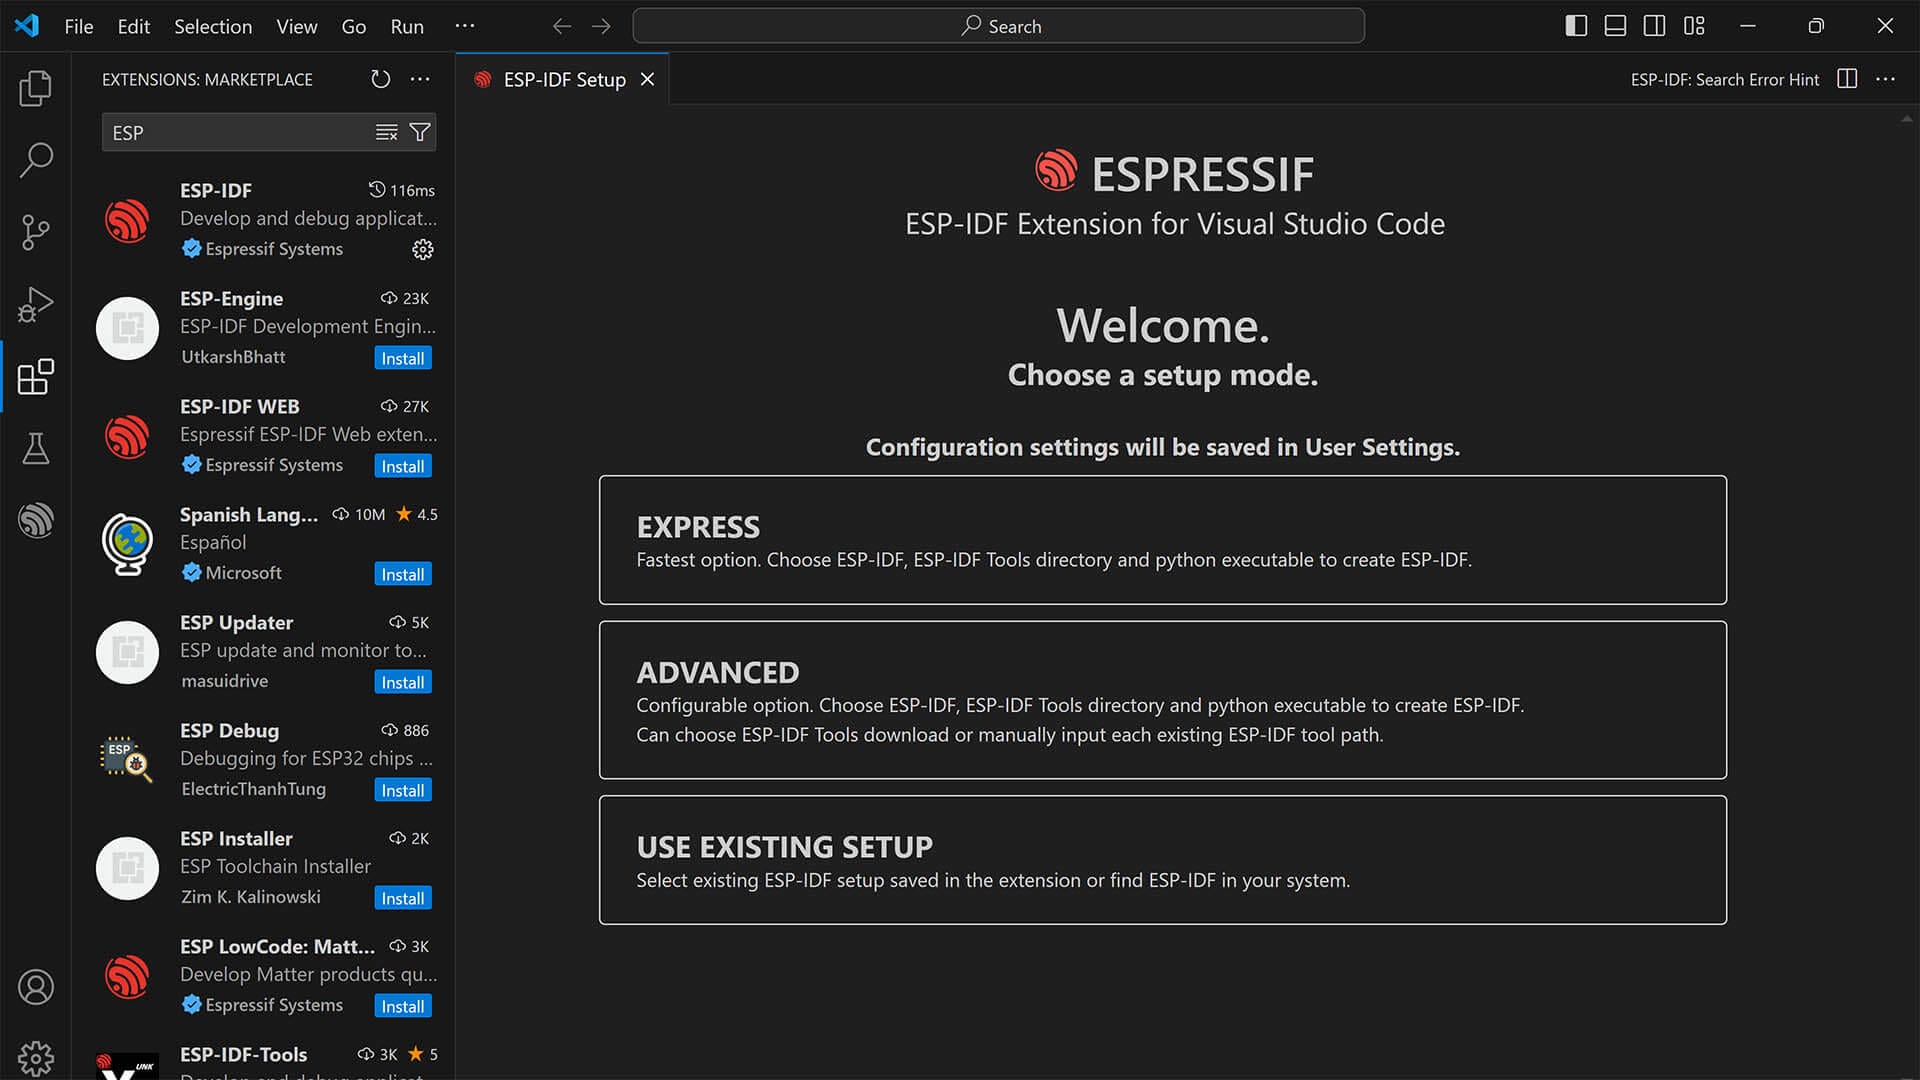Open the Testing view beaker icon
Screen dimensions: 1920x1080
(x=36, y=449)
